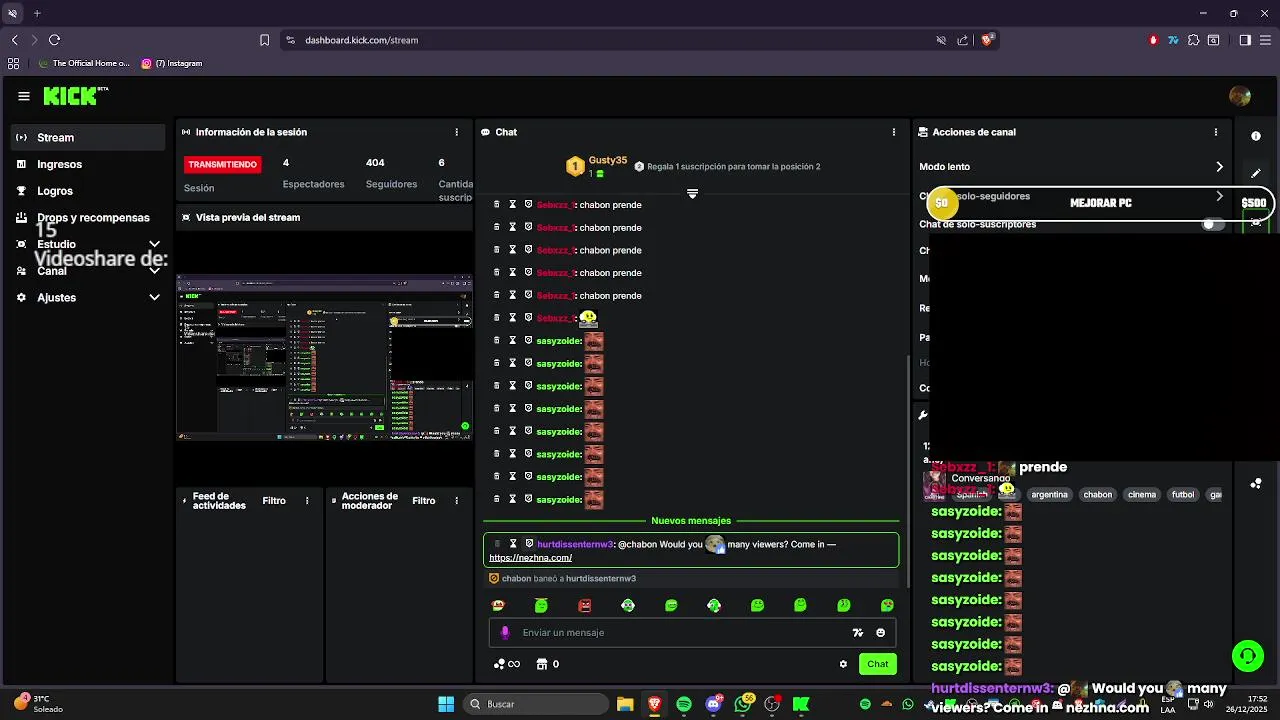Screen dimensions: 1280x720
Task: Send message with the green Chat button
Action: point(878,664)
